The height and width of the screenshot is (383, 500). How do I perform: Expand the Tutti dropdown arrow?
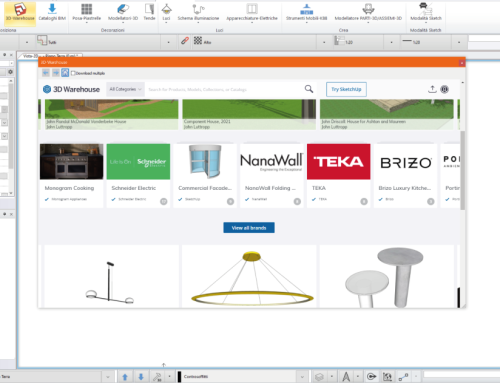[x=168, y=42]
